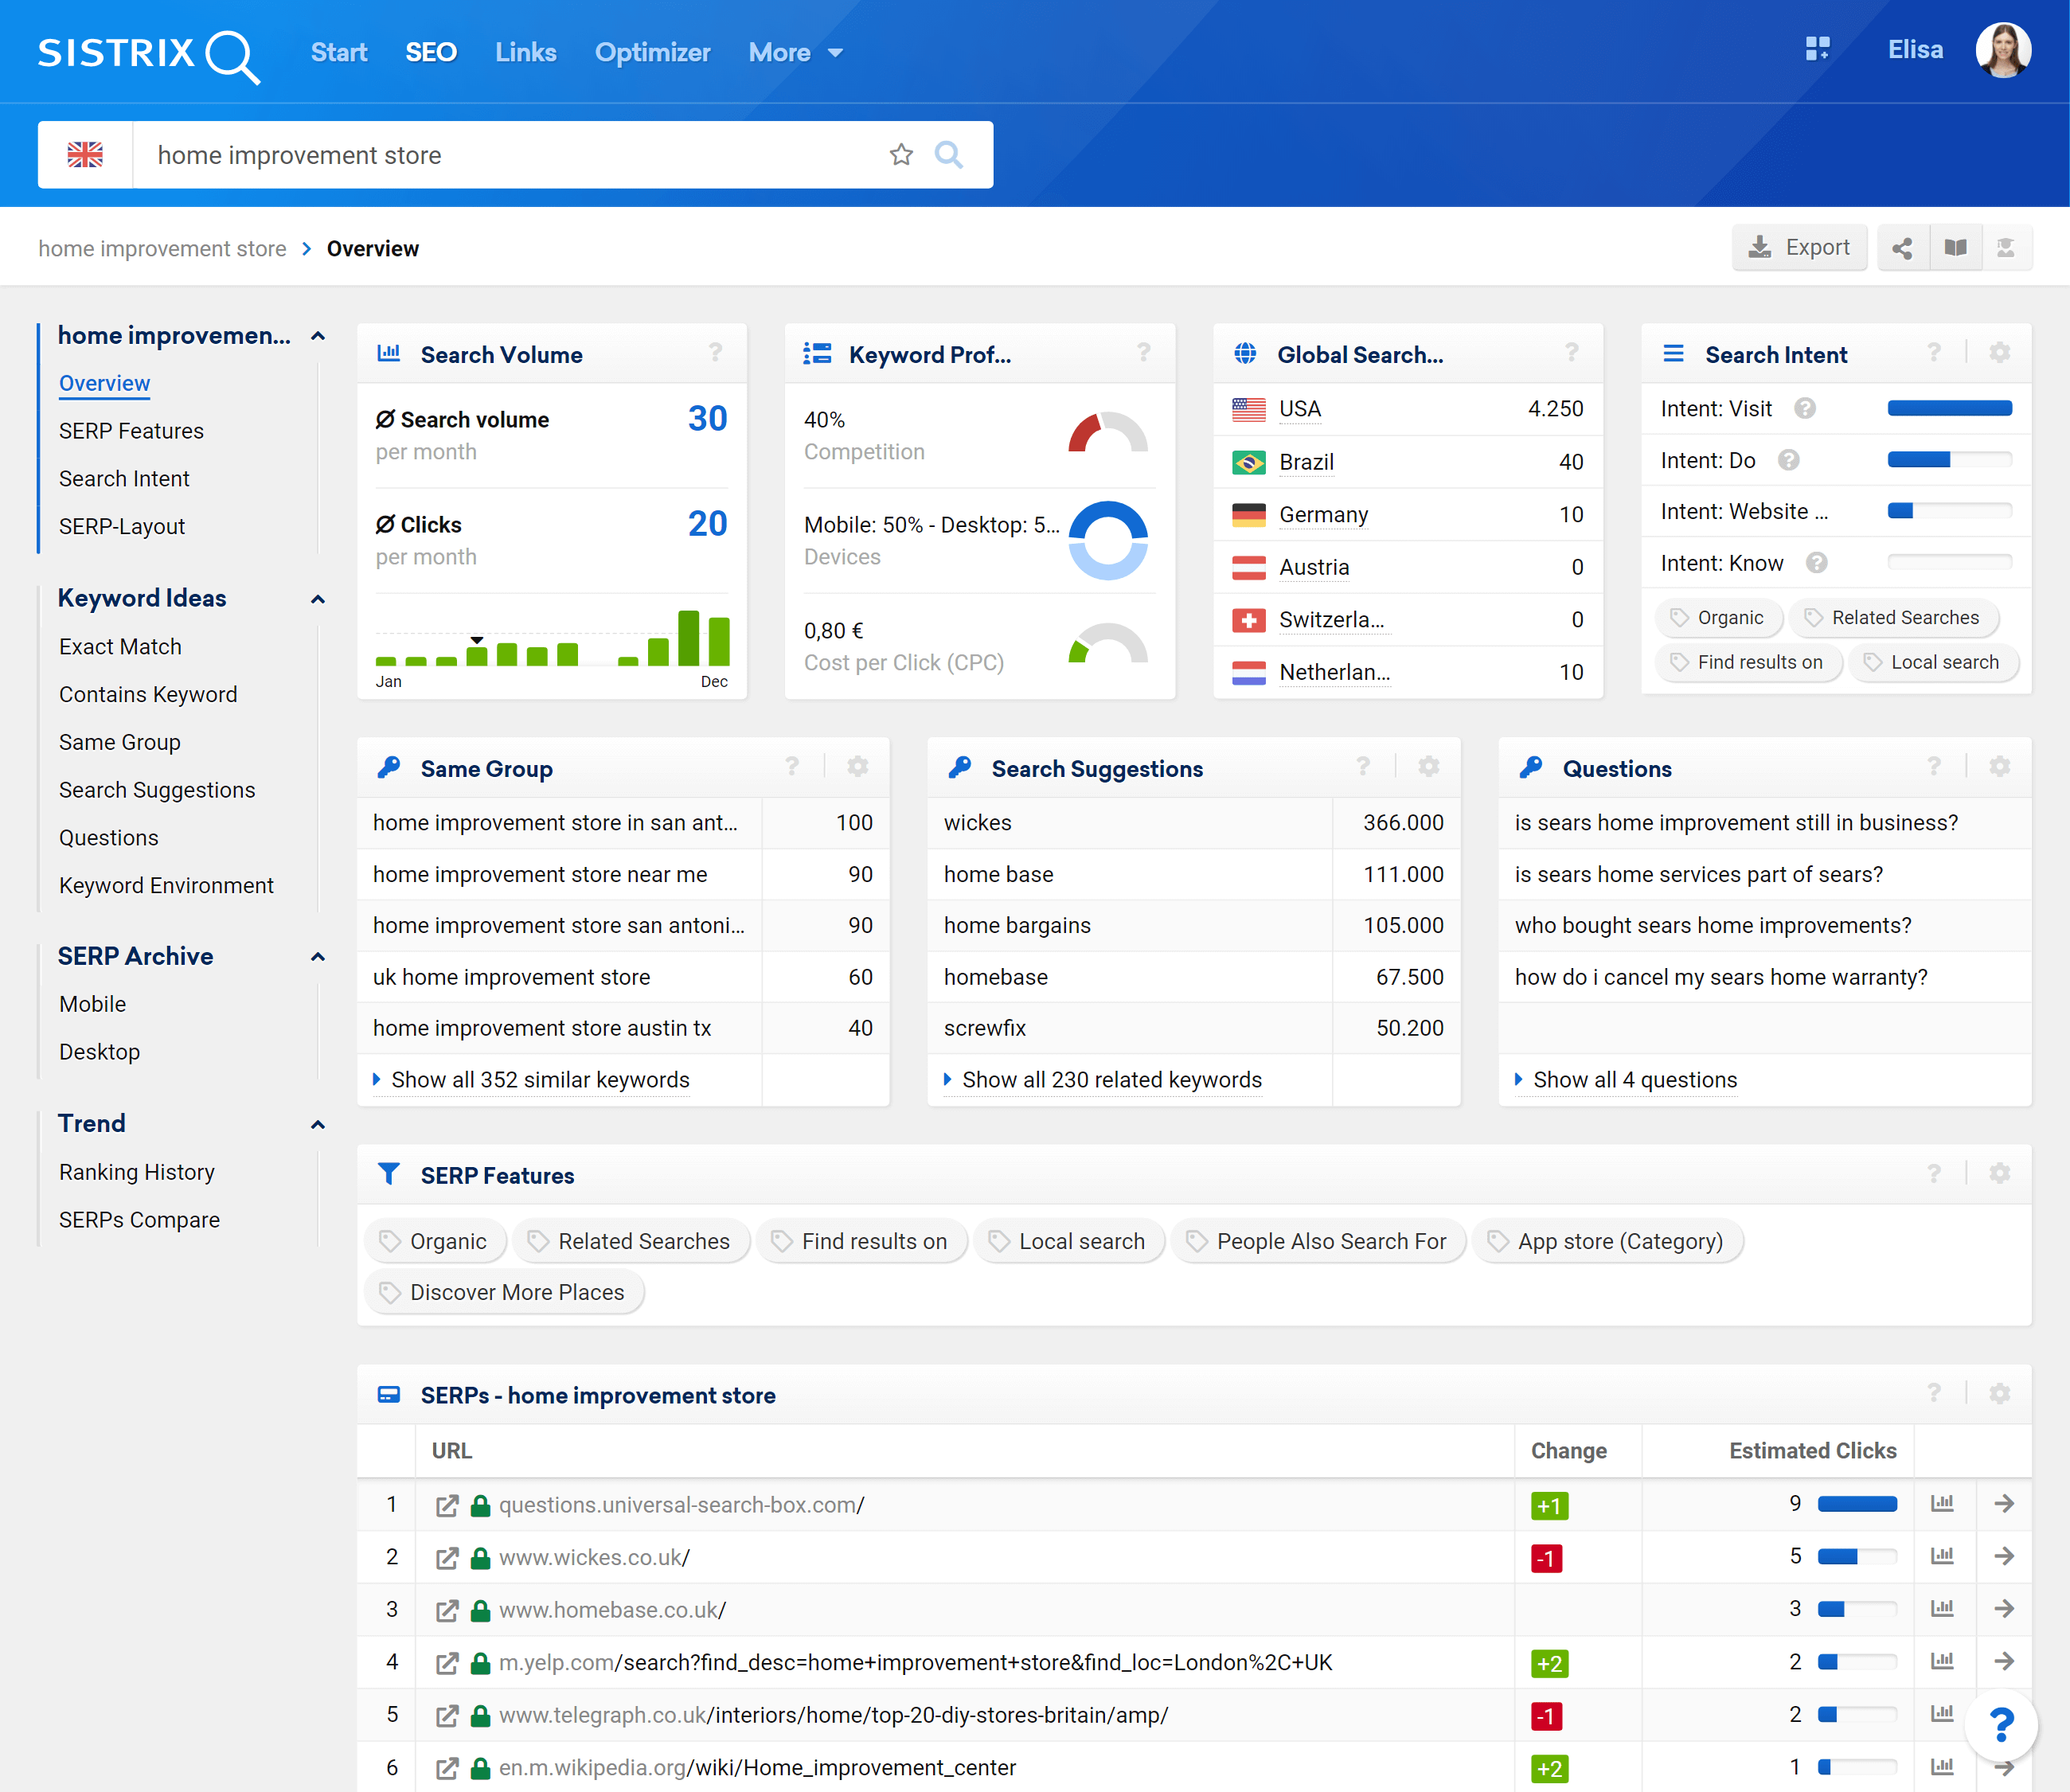The image size is (2070, 1792).
Task: Open Search Intent card settings gear
Action: 1999,353
